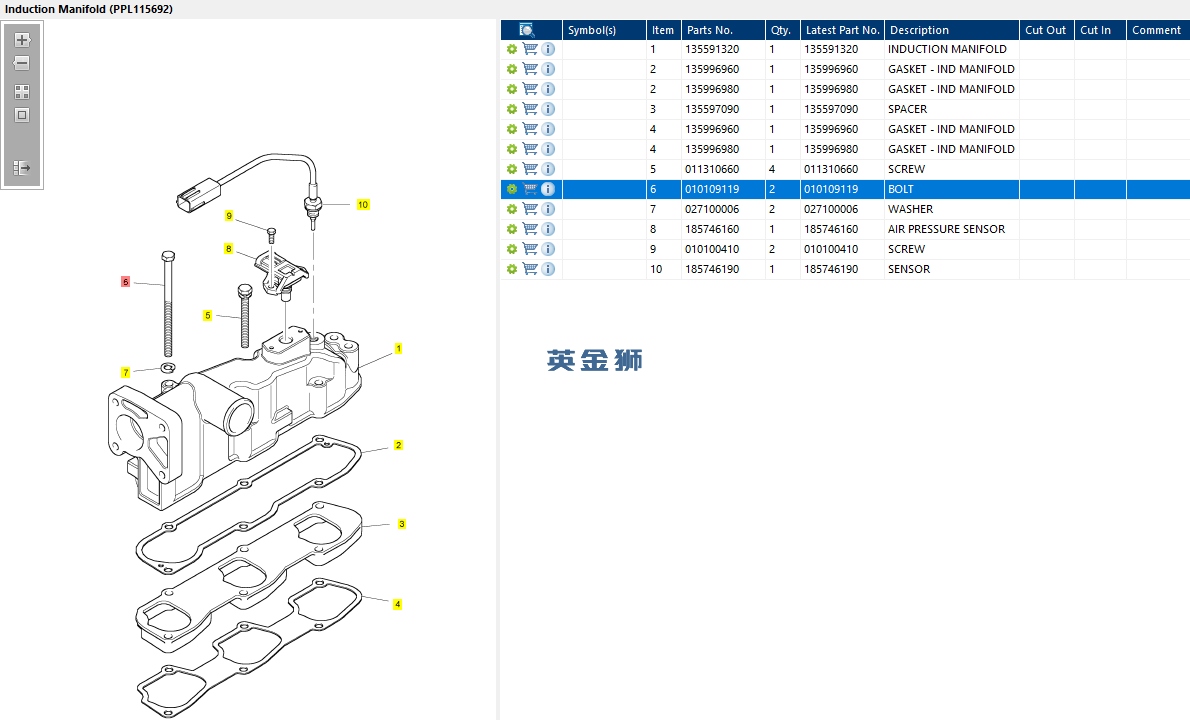Add INDUCTION MANIFOLD to cart
This screenshot has width=1190, height=720.
coord(530,49)
